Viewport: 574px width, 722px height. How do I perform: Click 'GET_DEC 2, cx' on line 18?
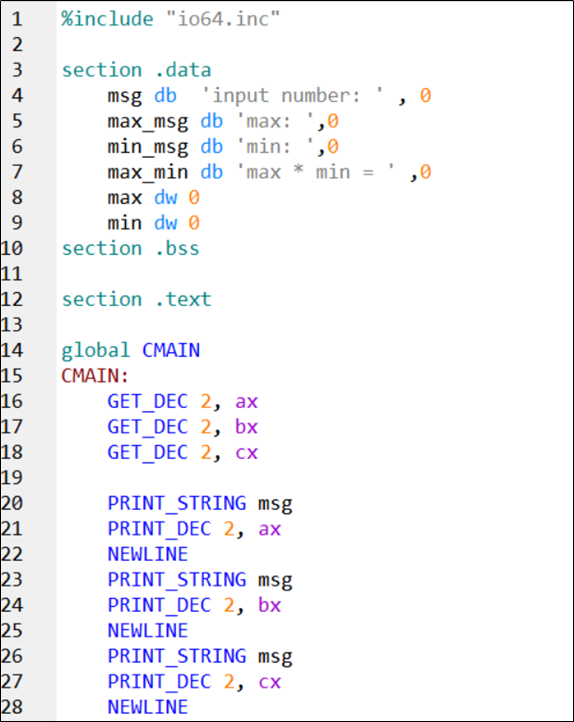183,452
